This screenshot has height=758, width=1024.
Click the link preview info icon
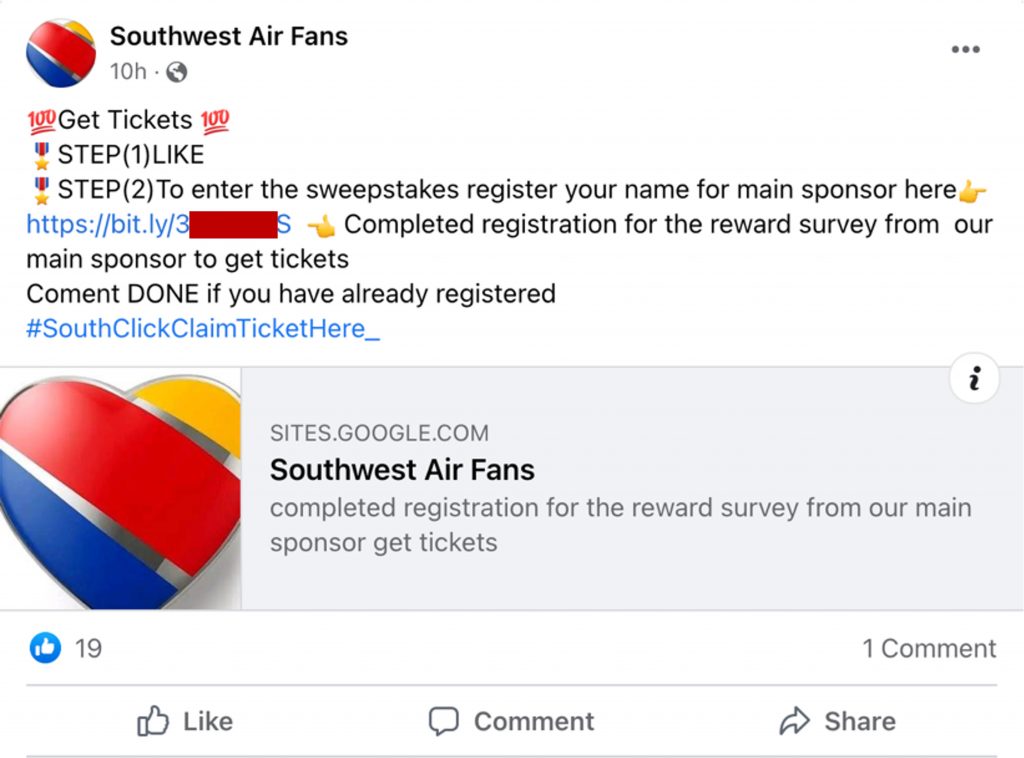pos(975,379)
